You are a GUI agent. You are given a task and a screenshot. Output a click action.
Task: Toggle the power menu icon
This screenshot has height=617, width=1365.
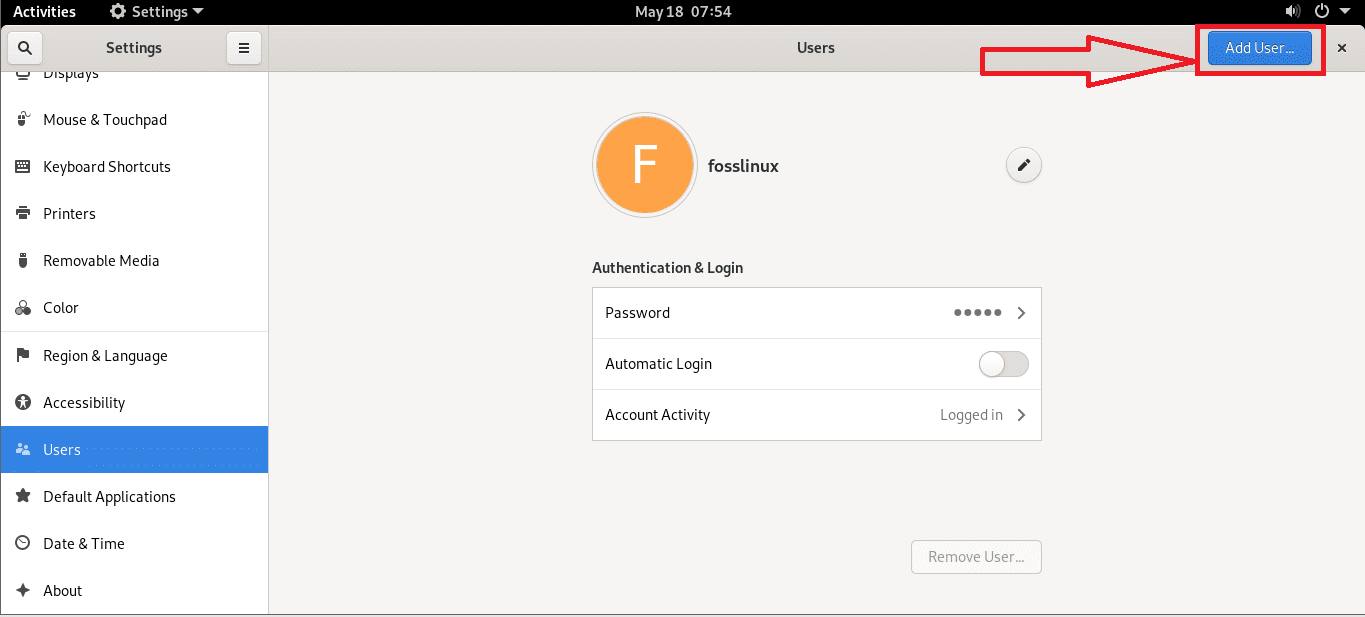(1321, 11)
